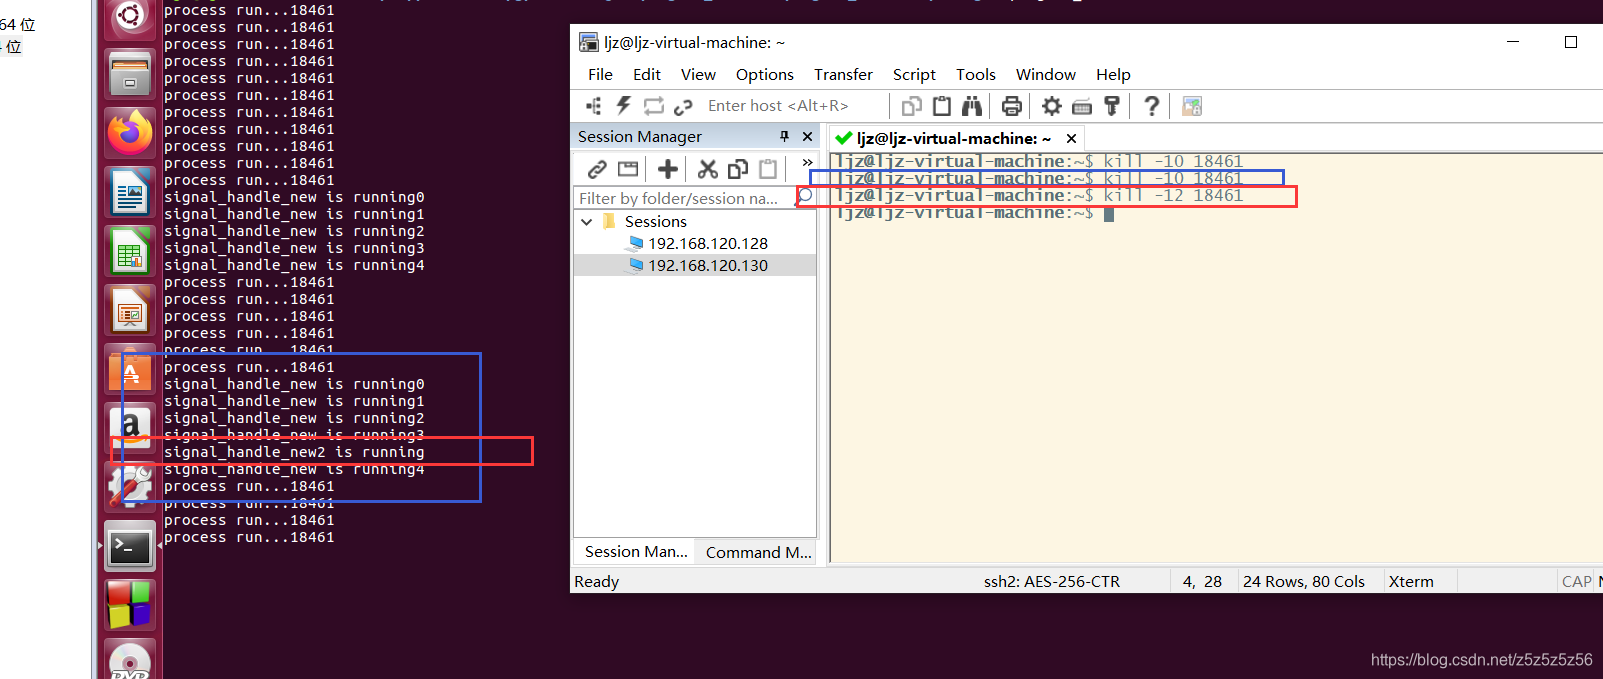This screenshot has width=1603, height=679.
Task: Open Files manager in Ubuntu dock
Action: (130, 74)
